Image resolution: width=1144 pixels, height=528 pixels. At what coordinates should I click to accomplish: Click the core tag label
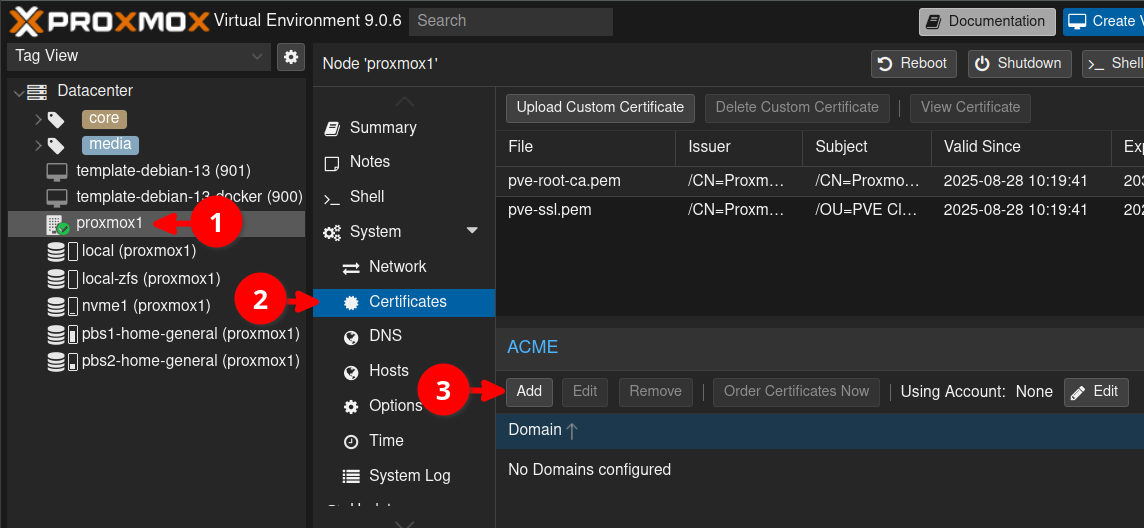click(104, 118)
